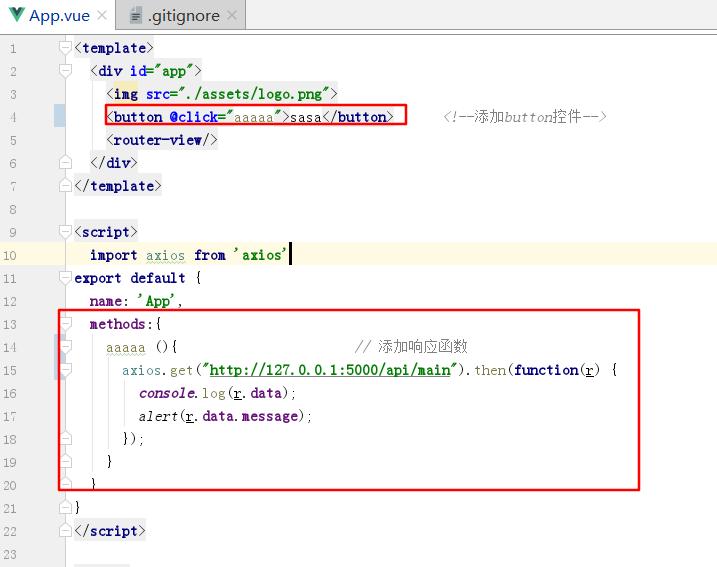717x567 pixels.
Task: Collapse the methods block at line 13
Action: pyautogui.click(x=66, y=324)
